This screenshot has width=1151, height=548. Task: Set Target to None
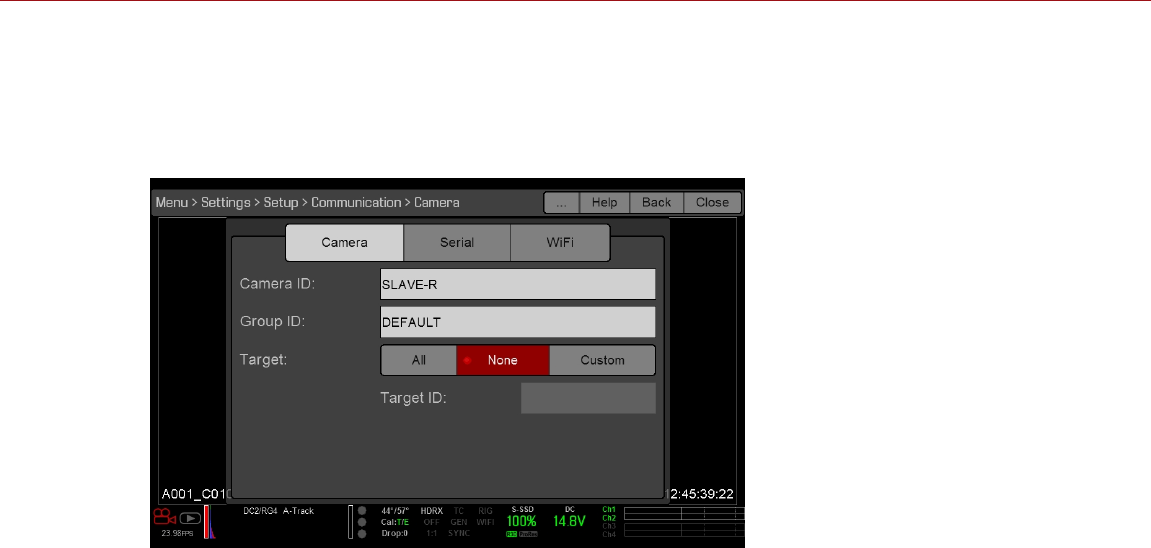click(503, 360)
